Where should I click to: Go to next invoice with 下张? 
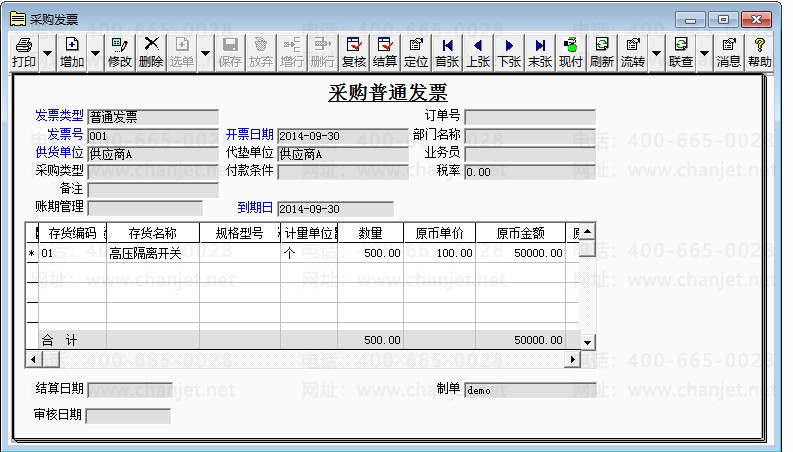tap(509, 53)
